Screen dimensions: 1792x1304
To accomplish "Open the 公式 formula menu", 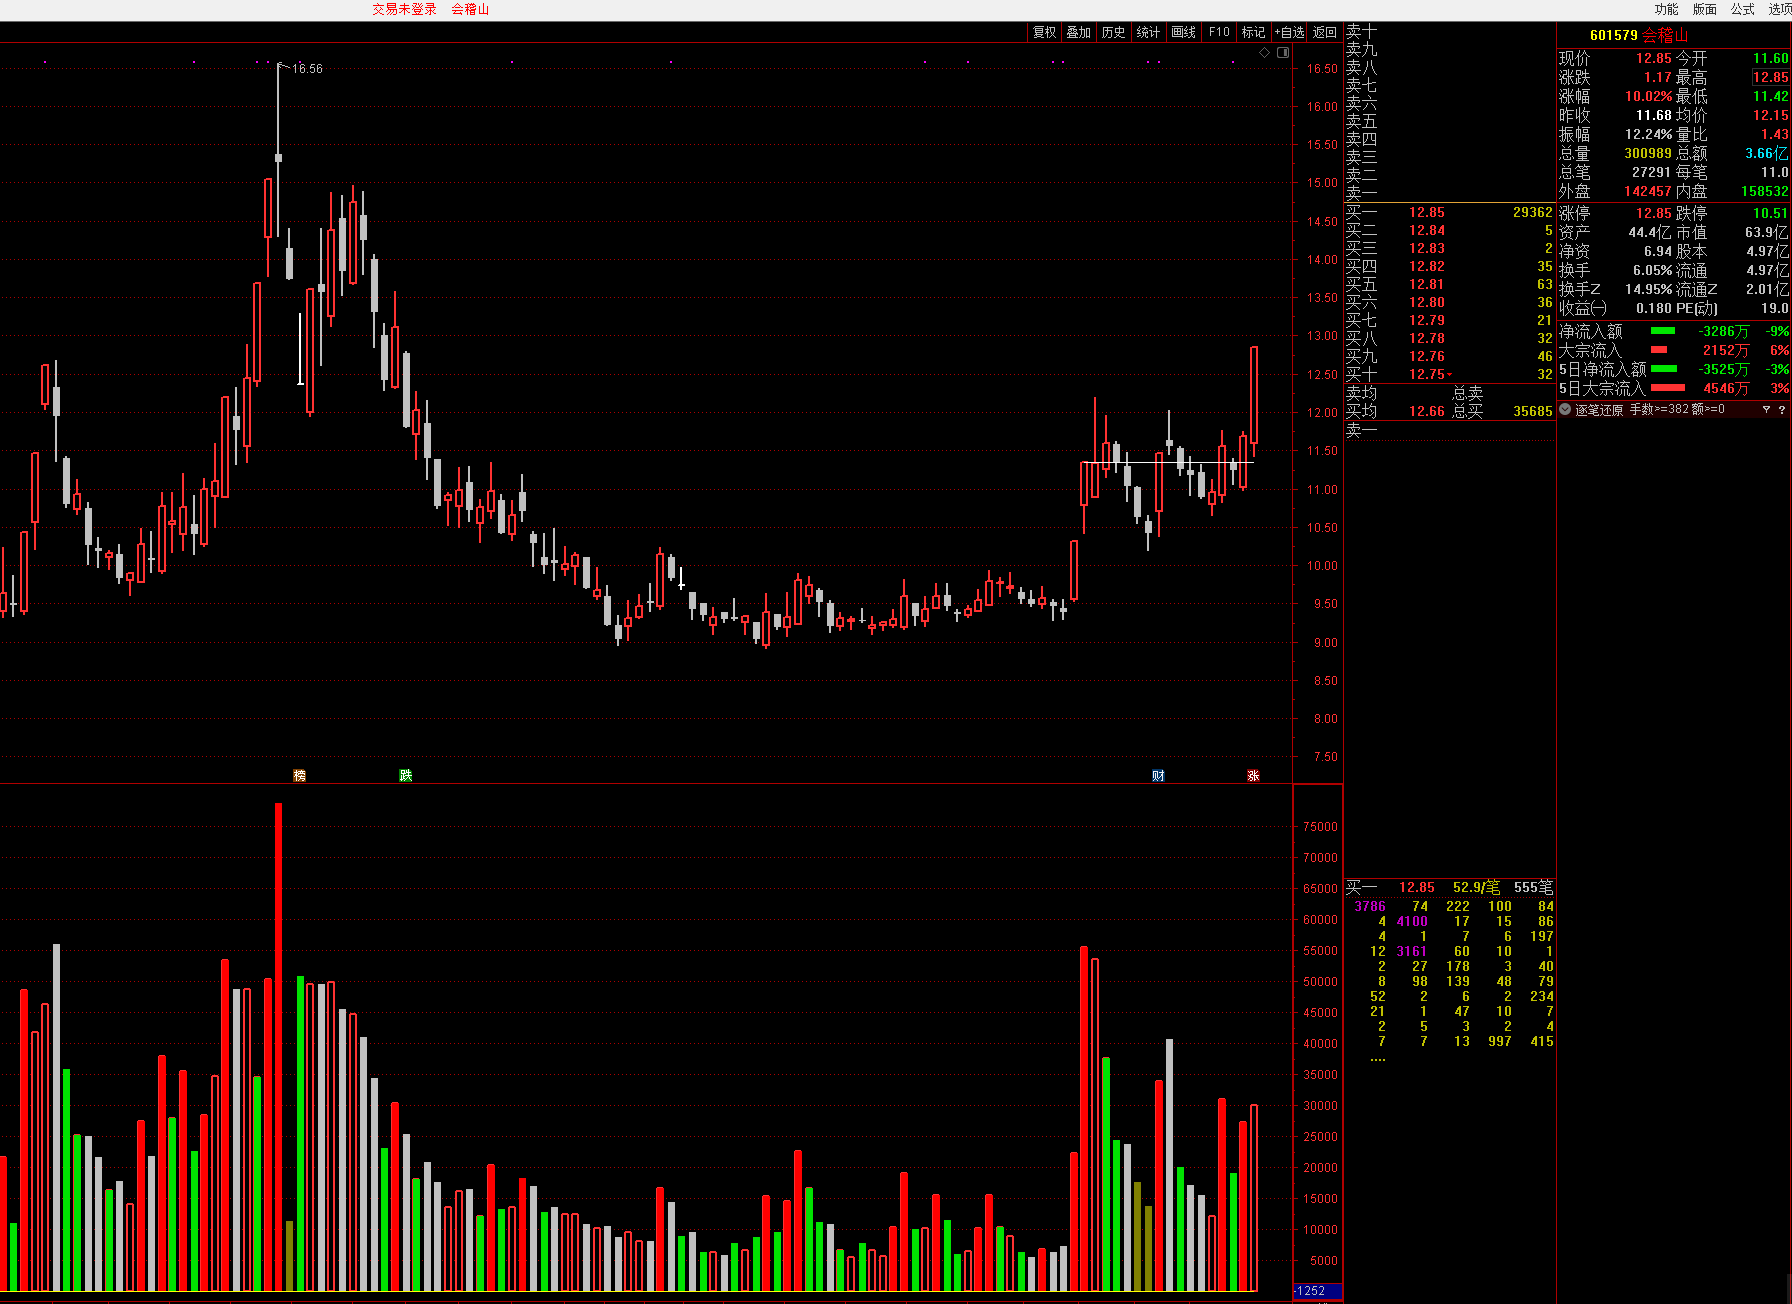I will tap(1742, 9).
